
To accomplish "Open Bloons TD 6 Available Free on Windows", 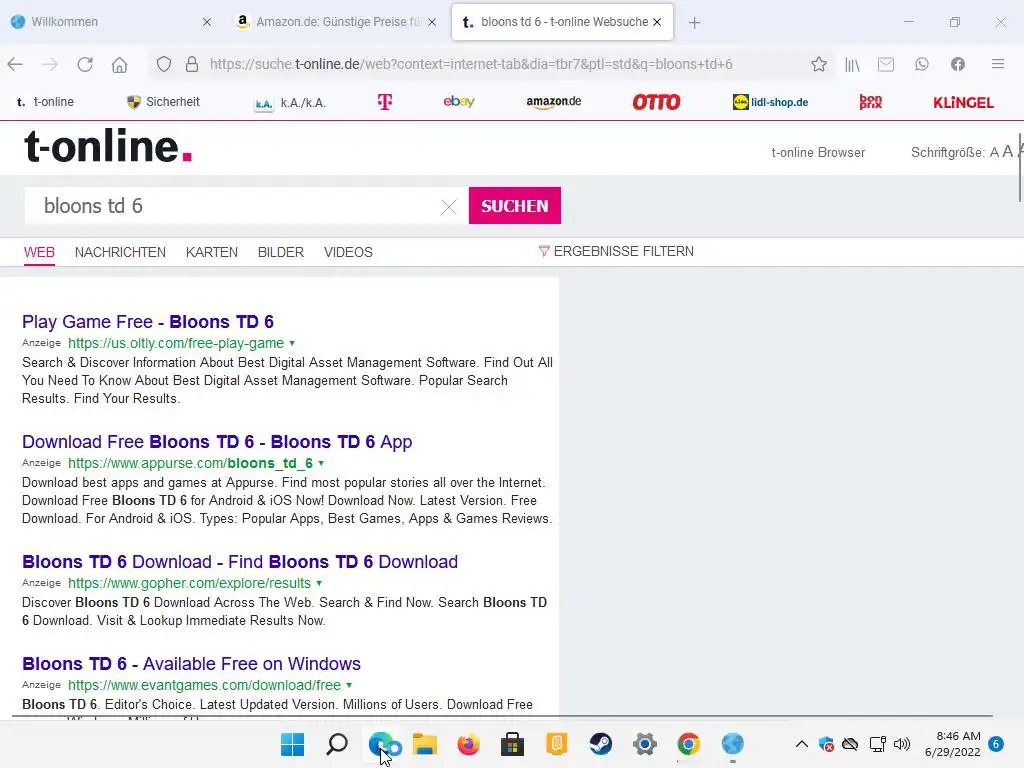I will [191, 664].
